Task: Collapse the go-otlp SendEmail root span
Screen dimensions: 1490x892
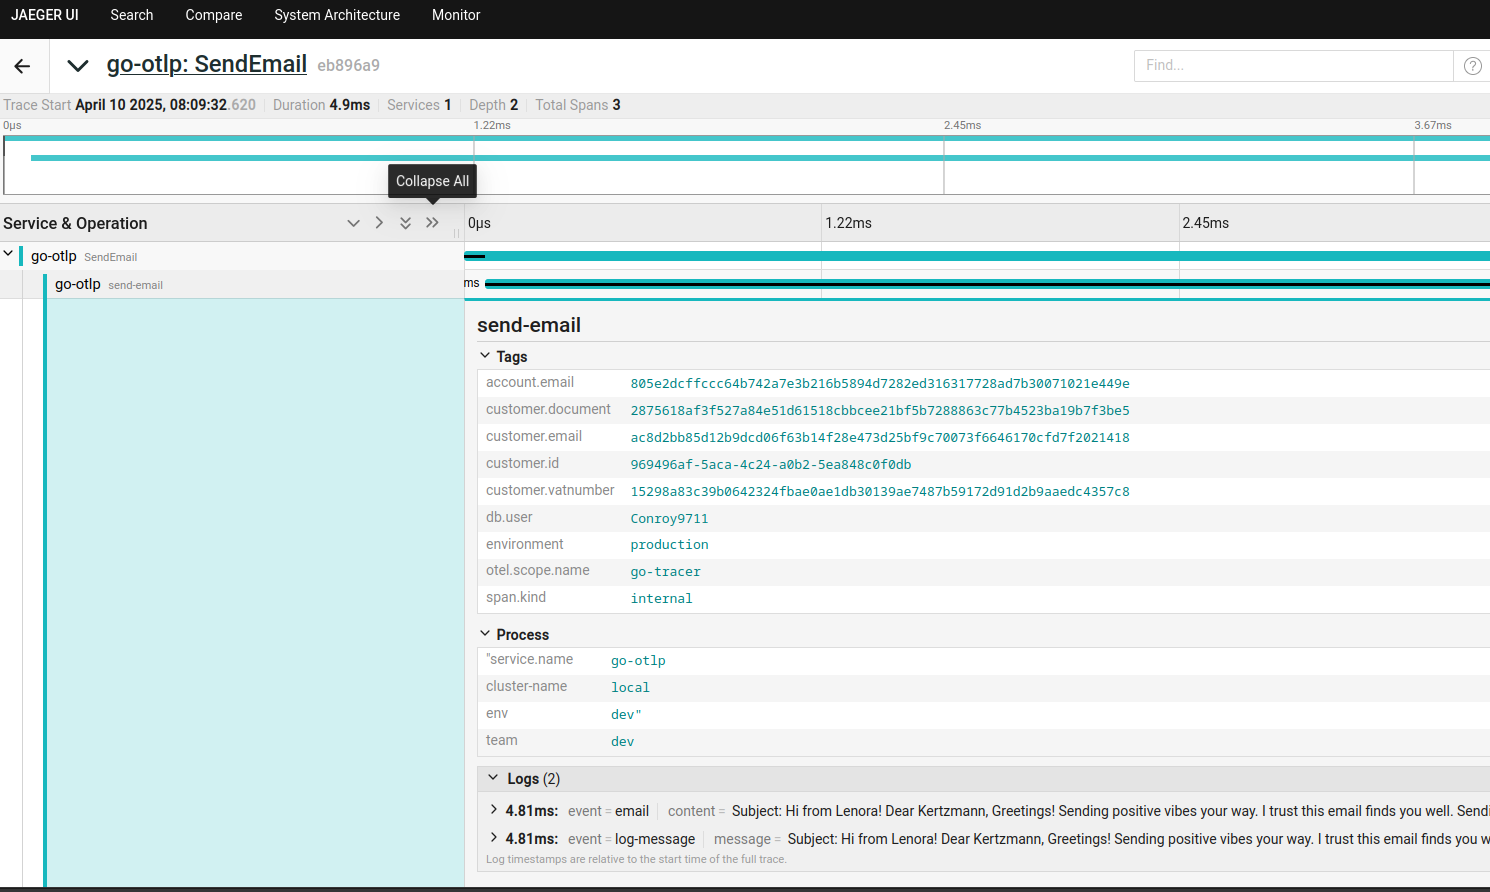Action: pyautogui.click(x=9, y=255)
